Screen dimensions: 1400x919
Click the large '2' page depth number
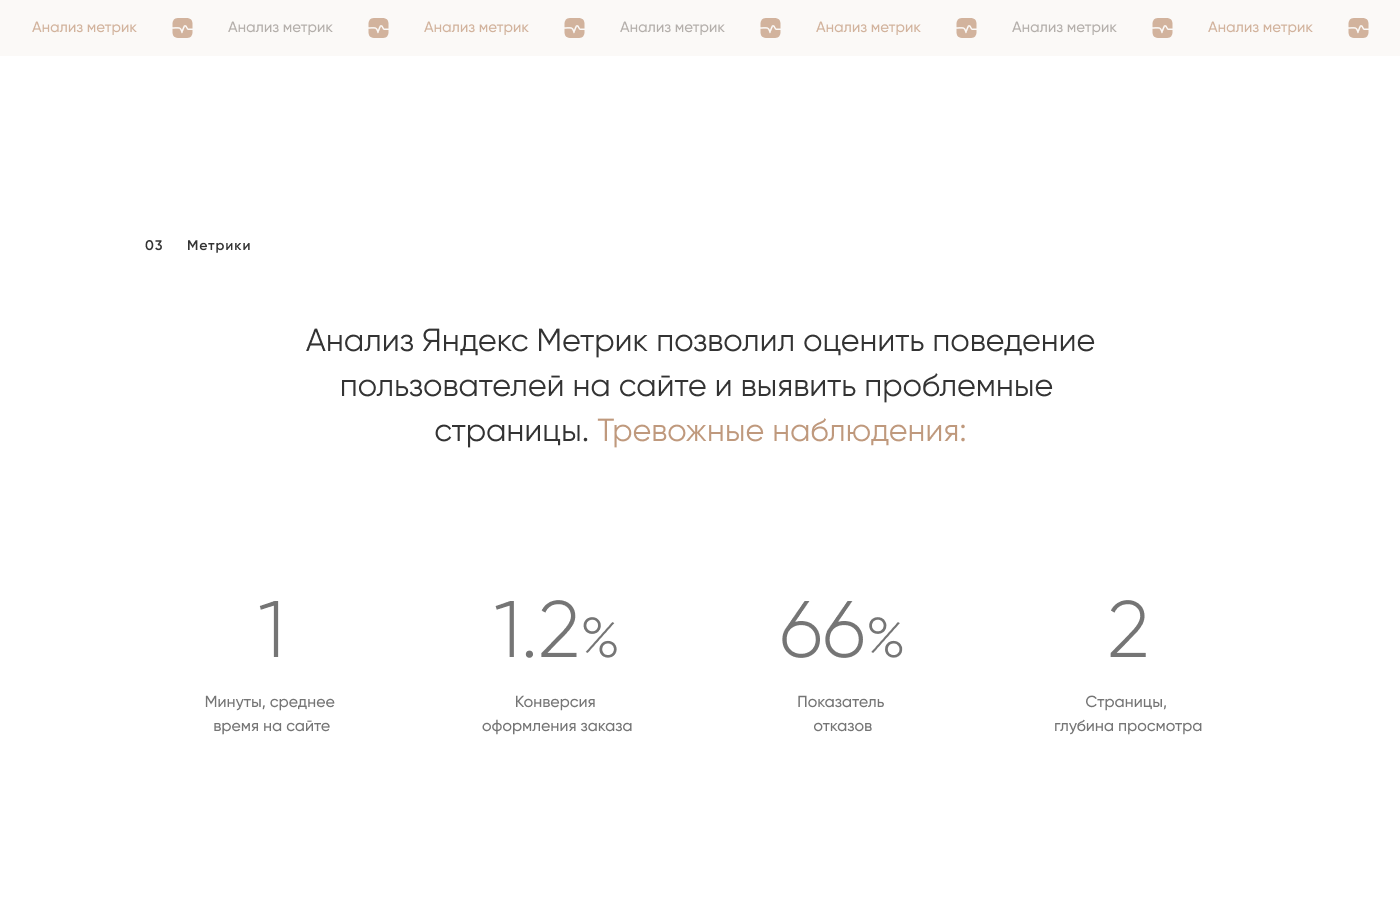tap(1127, 630)
